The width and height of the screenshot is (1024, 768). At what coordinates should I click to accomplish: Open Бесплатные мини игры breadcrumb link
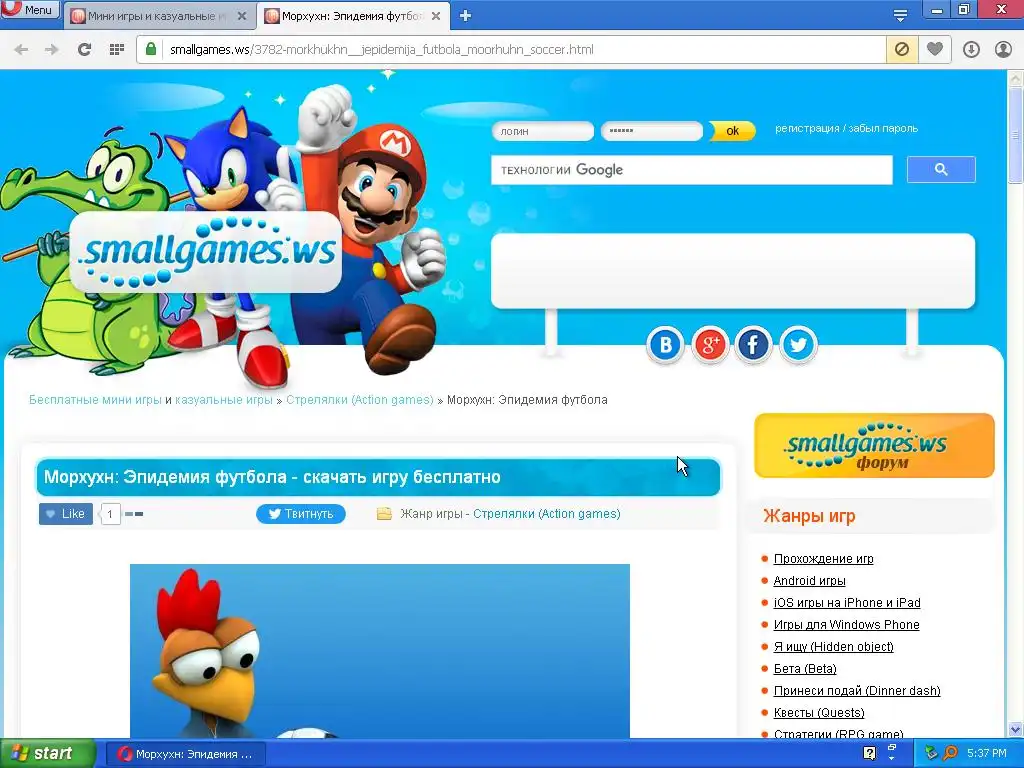point(95,400)
